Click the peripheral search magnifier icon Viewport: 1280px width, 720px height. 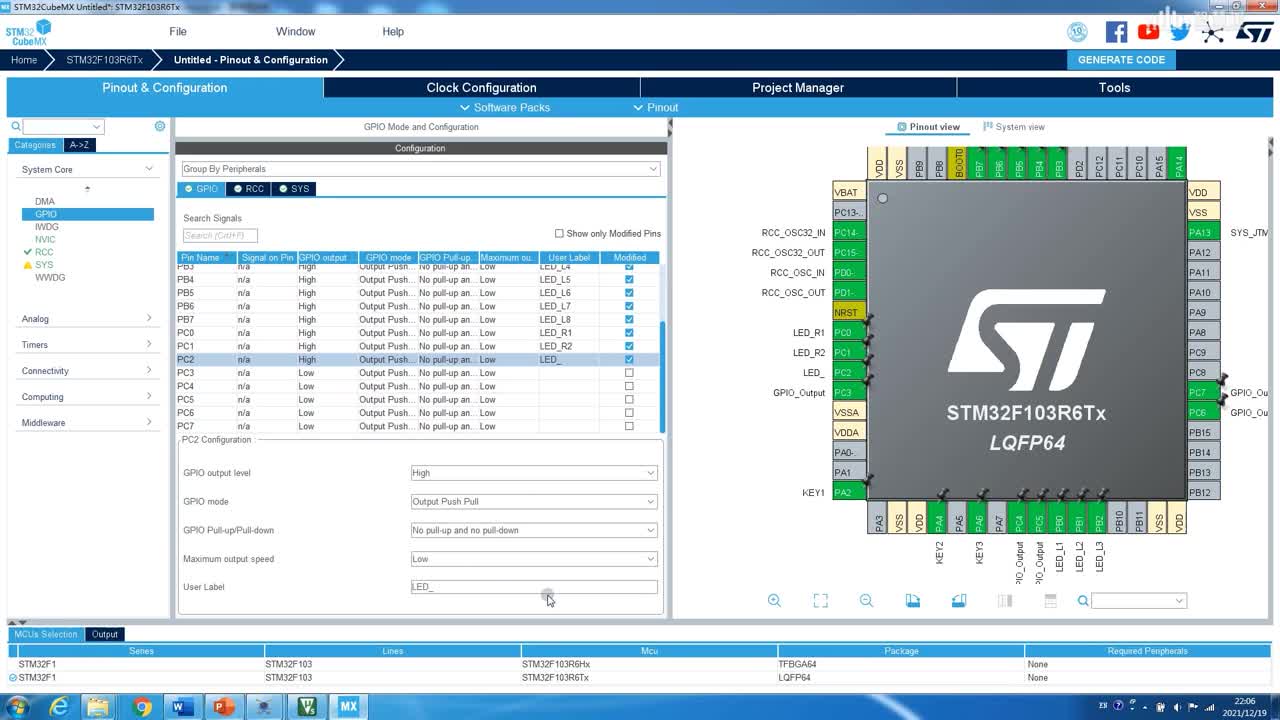click(x=16, y=126)
